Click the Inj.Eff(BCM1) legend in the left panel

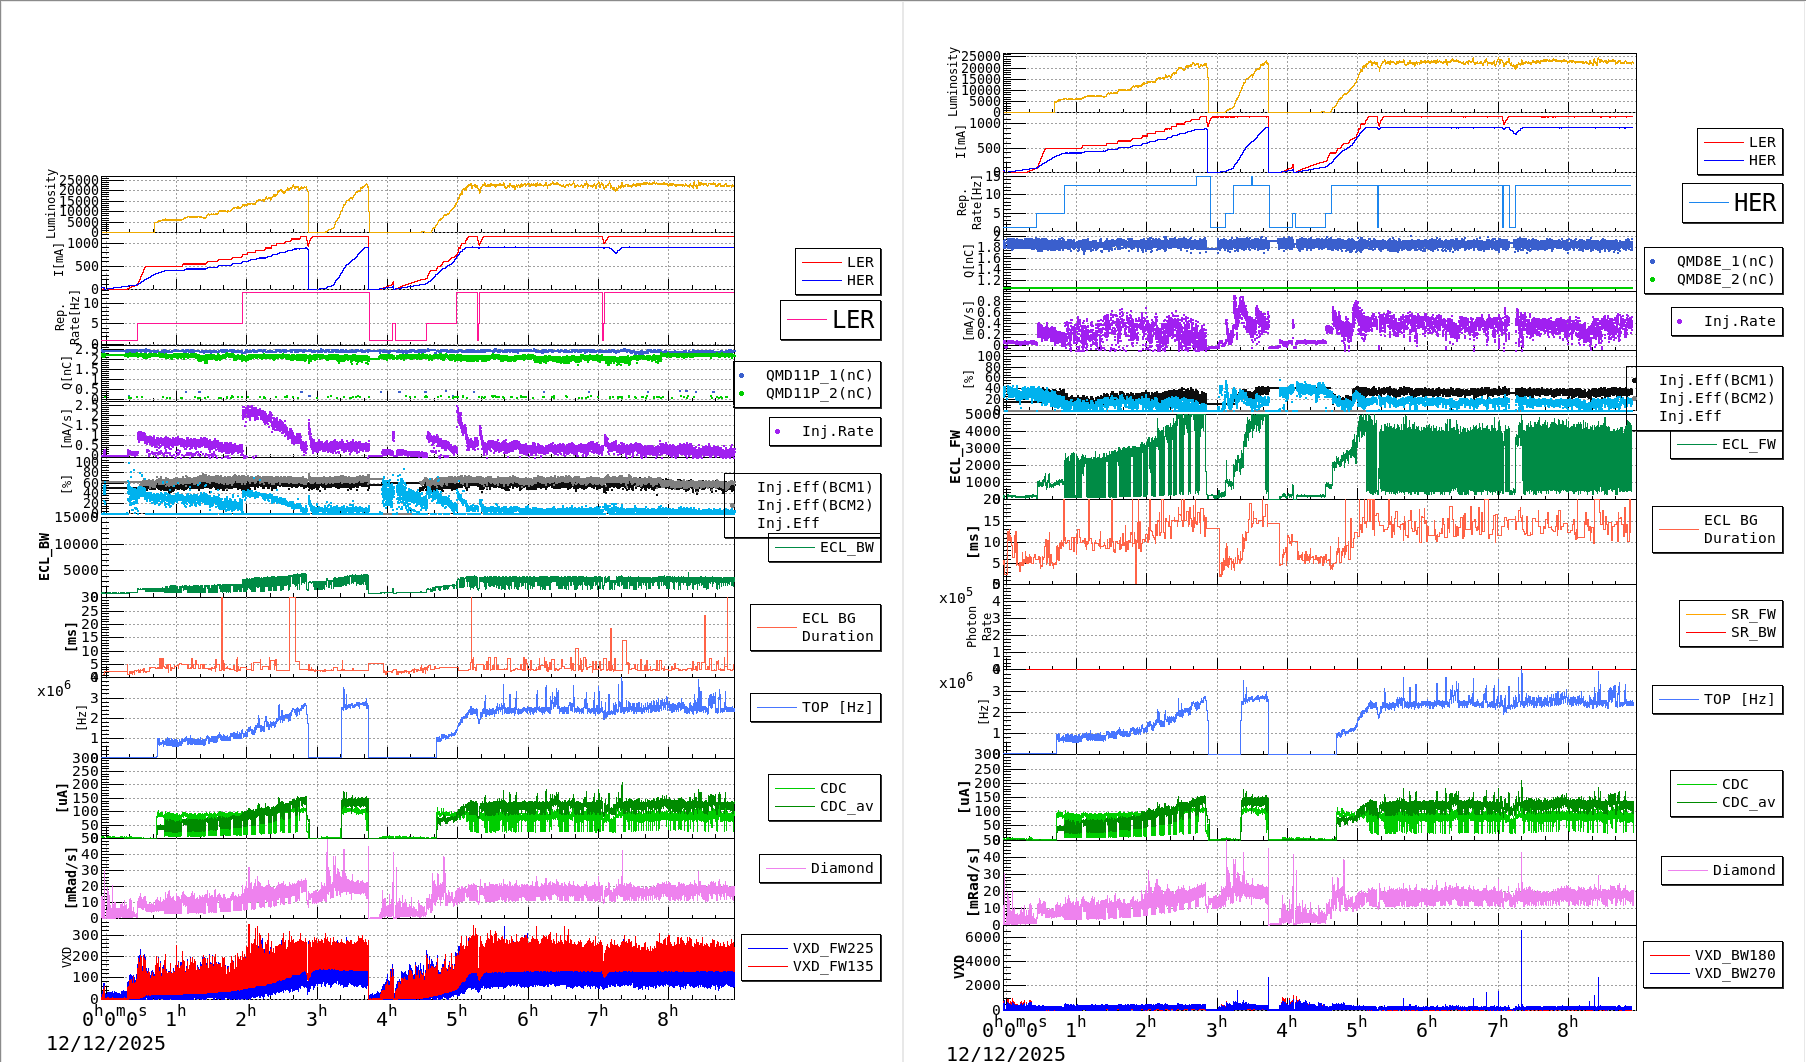point(814,487)
